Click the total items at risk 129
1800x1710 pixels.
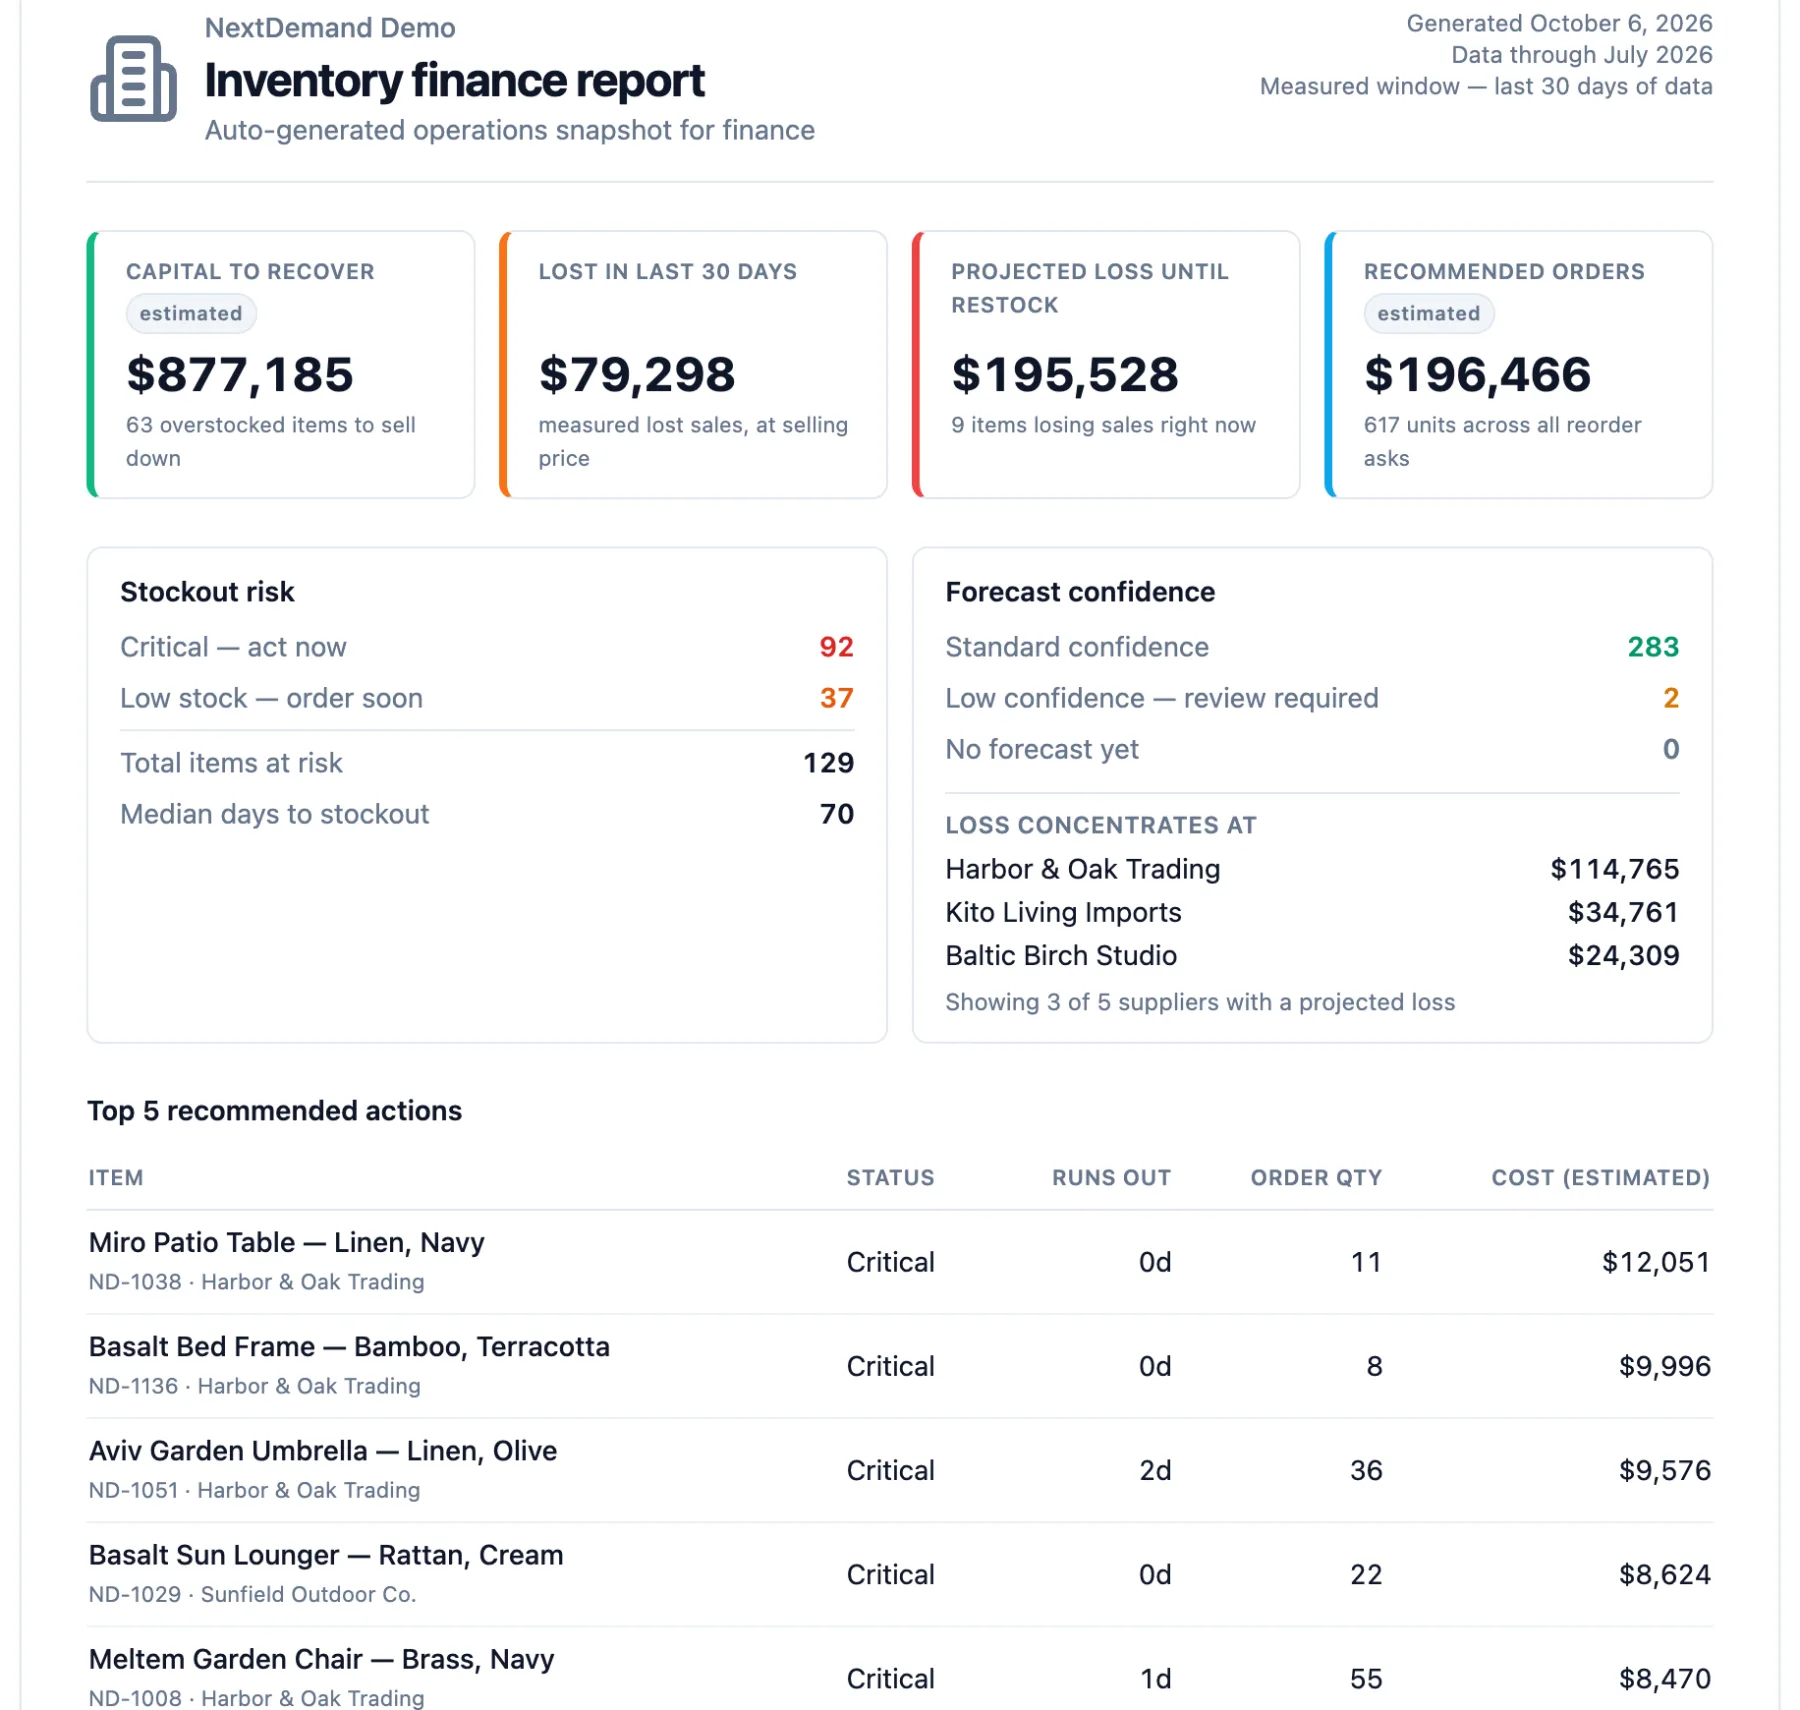coord(828,763)
